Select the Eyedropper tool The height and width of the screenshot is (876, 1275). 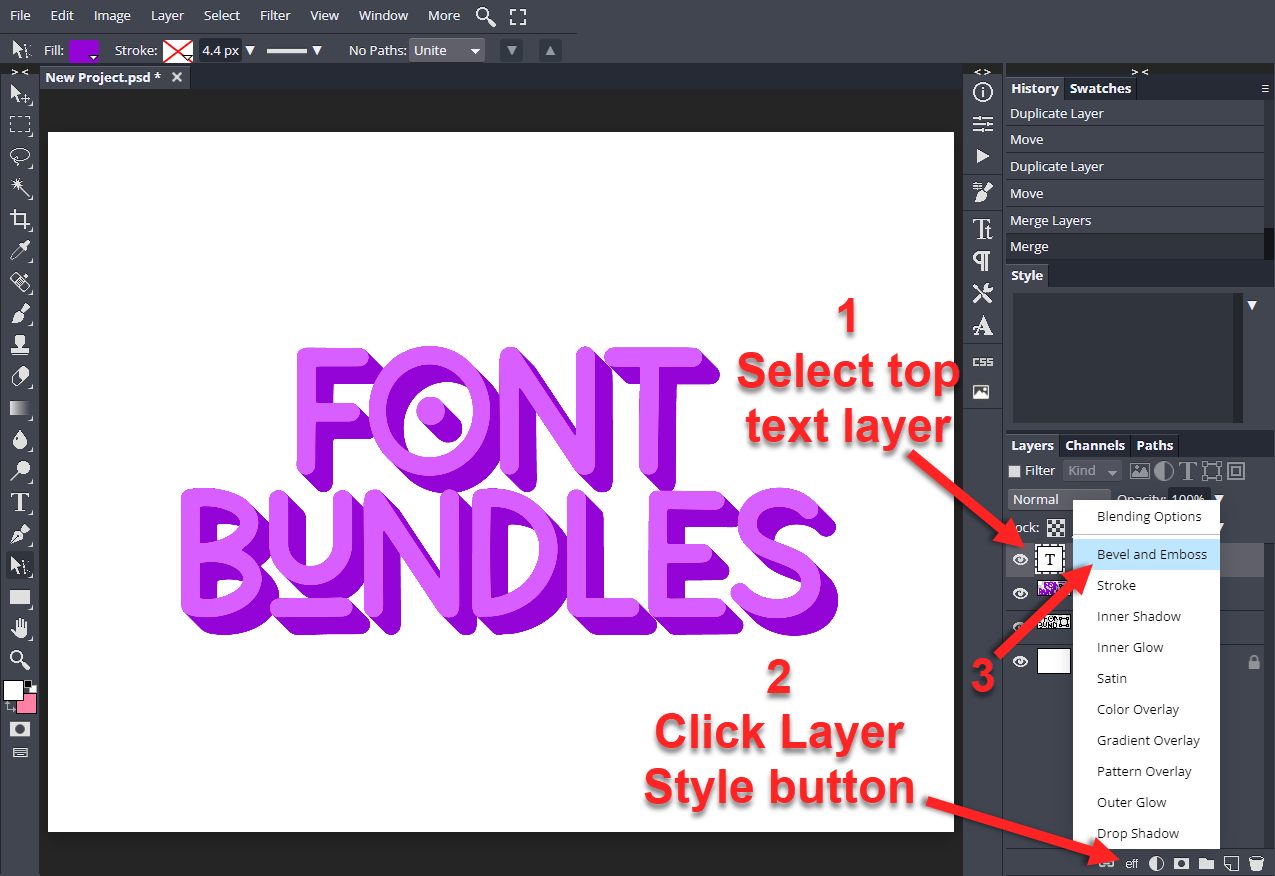coord(20,251)
